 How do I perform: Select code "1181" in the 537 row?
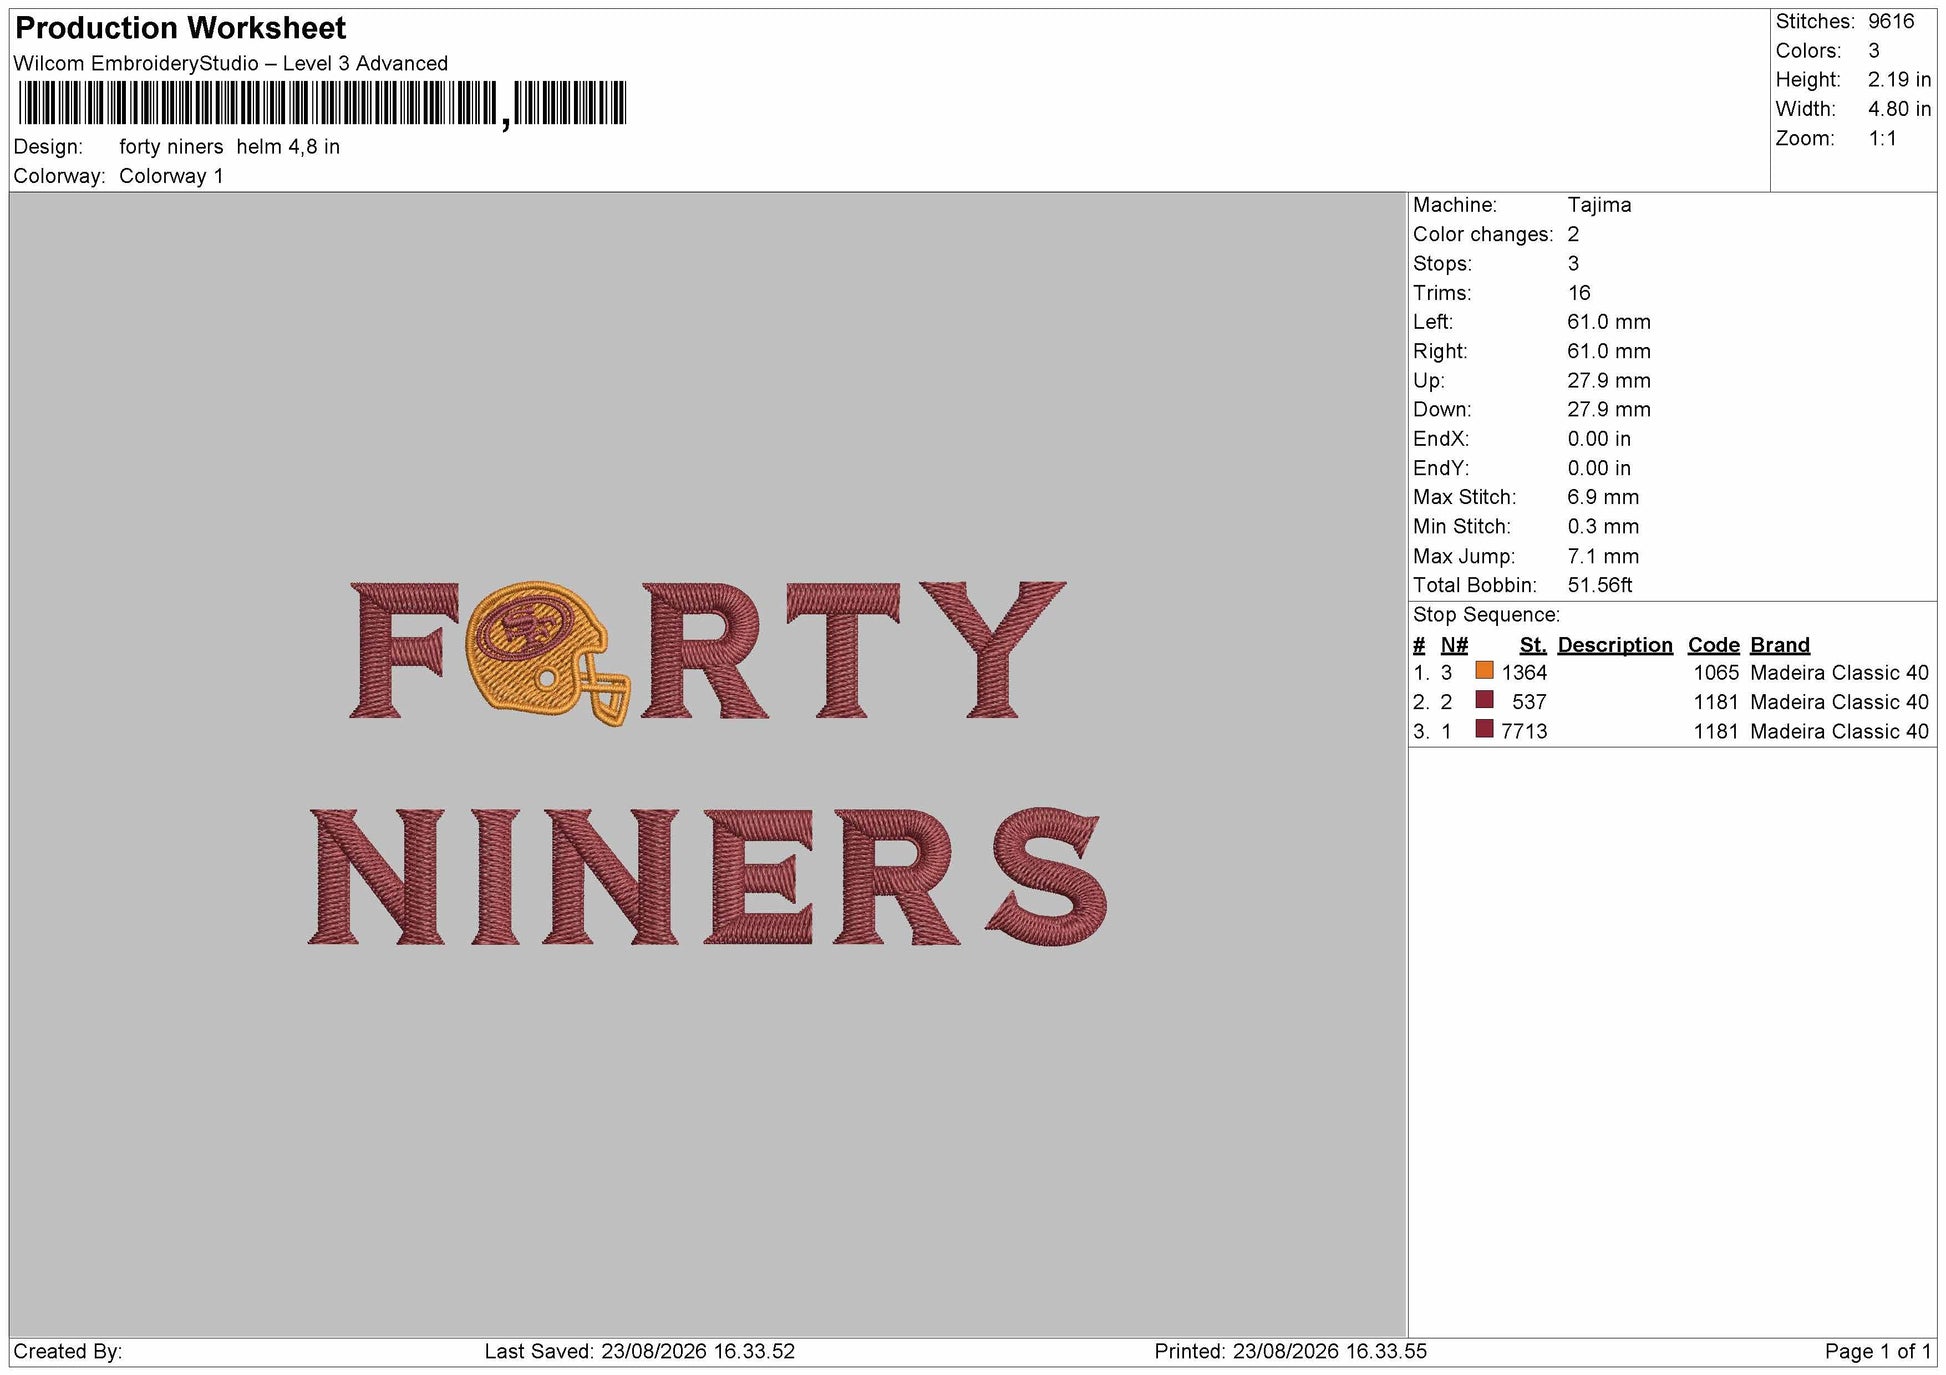pyautogui.click(x=1717, y=702)
